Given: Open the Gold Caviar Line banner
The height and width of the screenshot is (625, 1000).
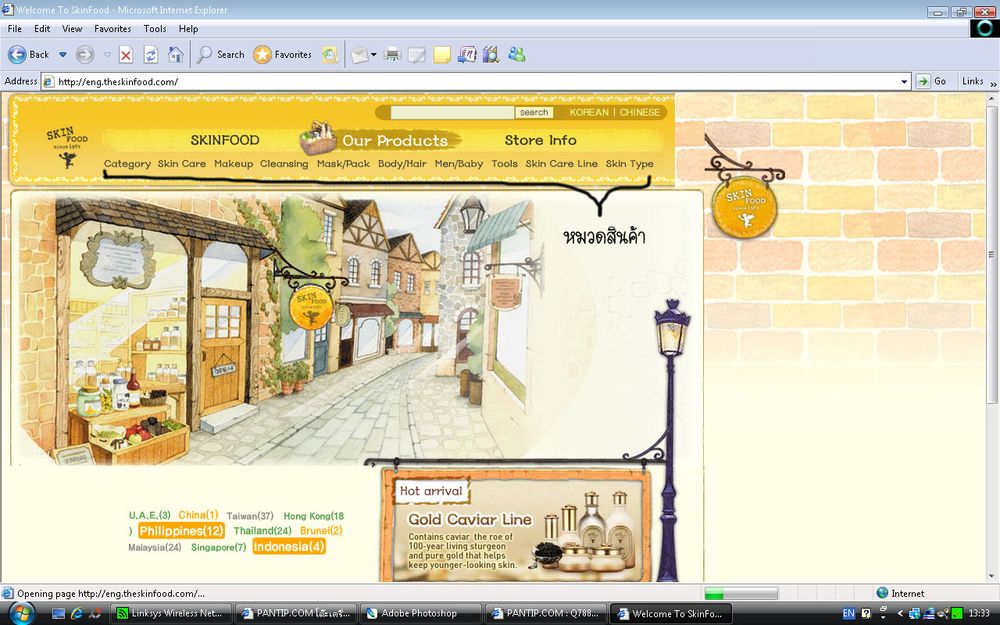Looking at the screenshot, I should (516, 524).
